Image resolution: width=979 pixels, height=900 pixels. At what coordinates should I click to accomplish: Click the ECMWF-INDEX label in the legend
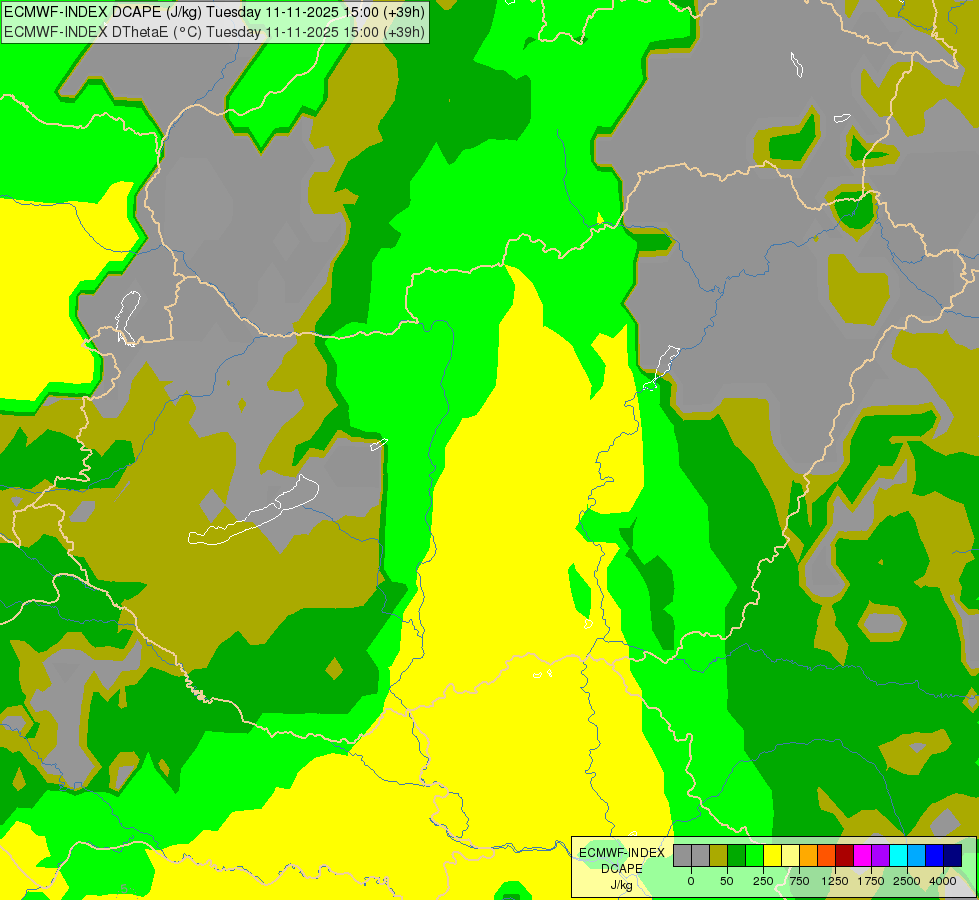622,853
